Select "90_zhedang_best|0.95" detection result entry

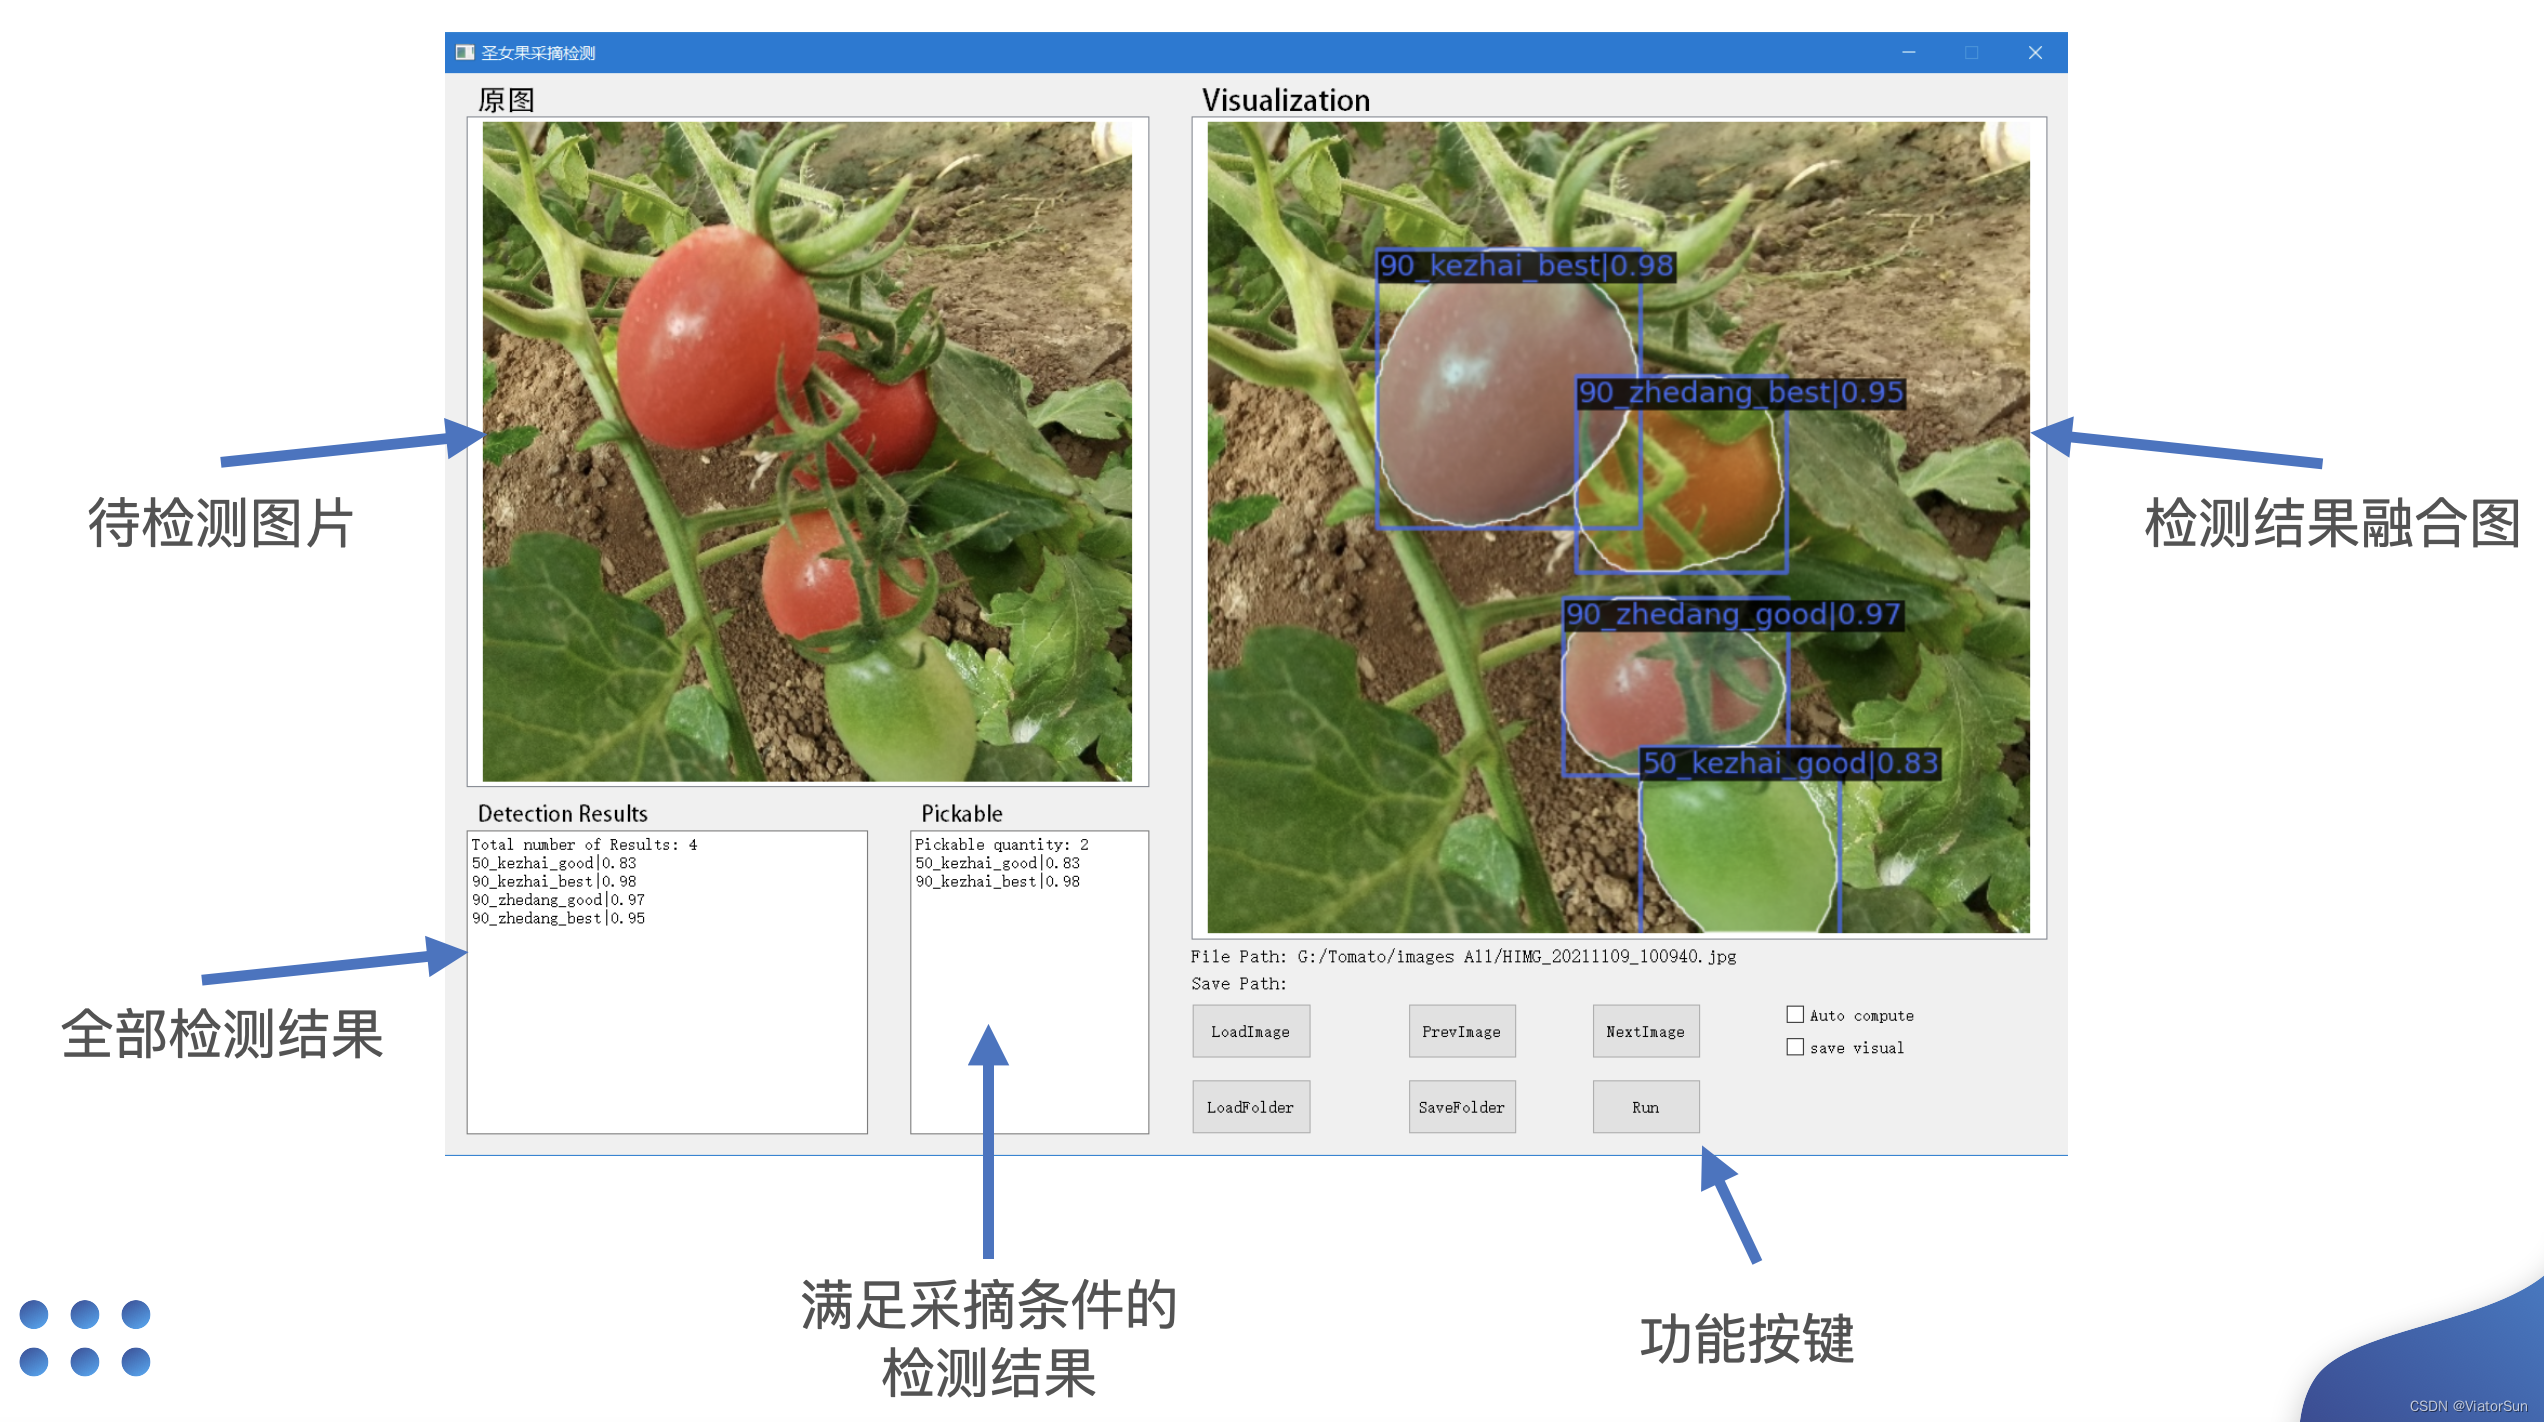[558, 917]
